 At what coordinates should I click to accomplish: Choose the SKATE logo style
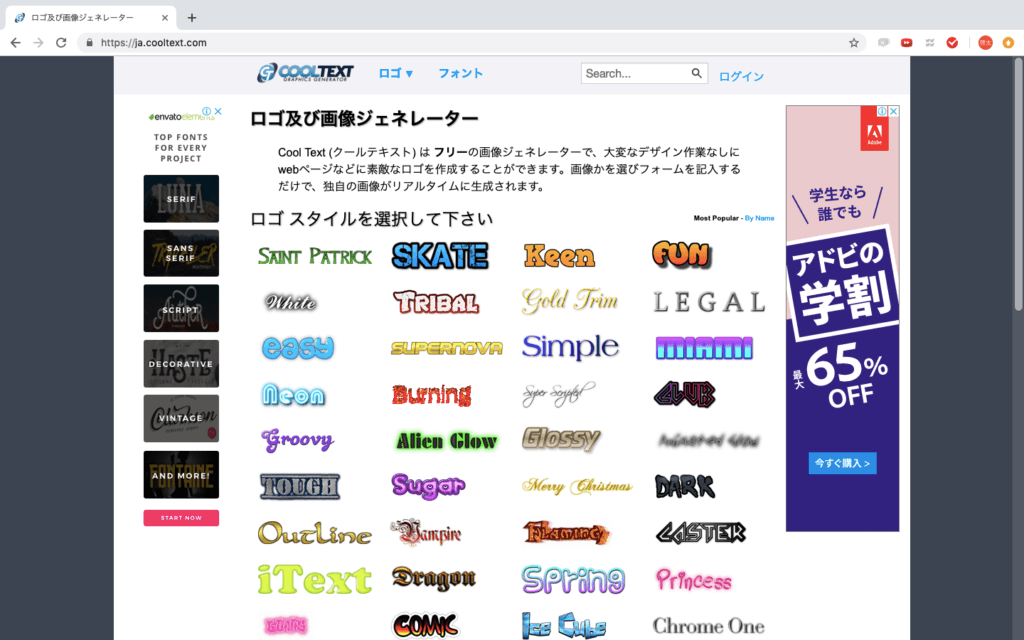pyautogui.click(x=440, y=256)
